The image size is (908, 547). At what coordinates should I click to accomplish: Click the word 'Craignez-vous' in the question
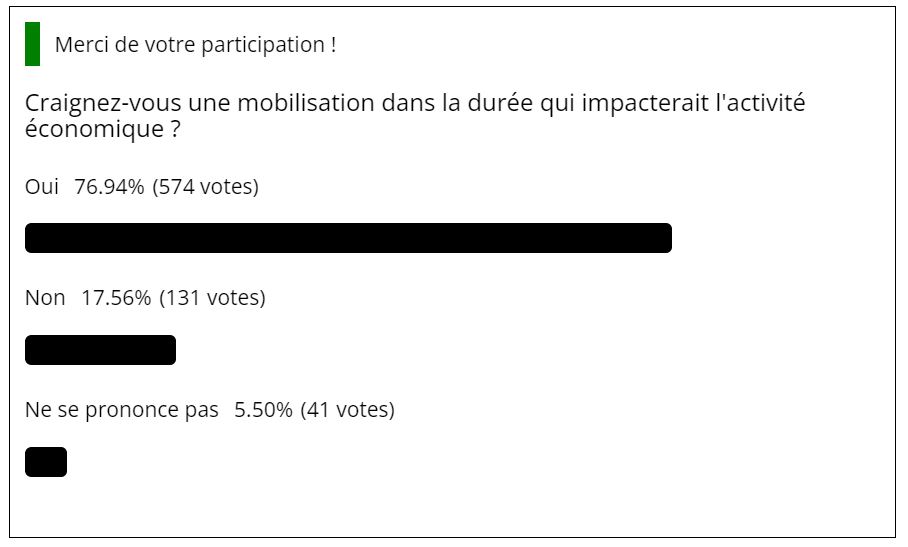pos(103,104)
